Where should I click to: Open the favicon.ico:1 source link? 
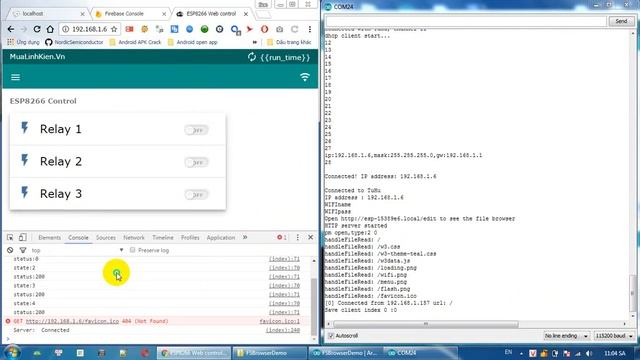280,321
